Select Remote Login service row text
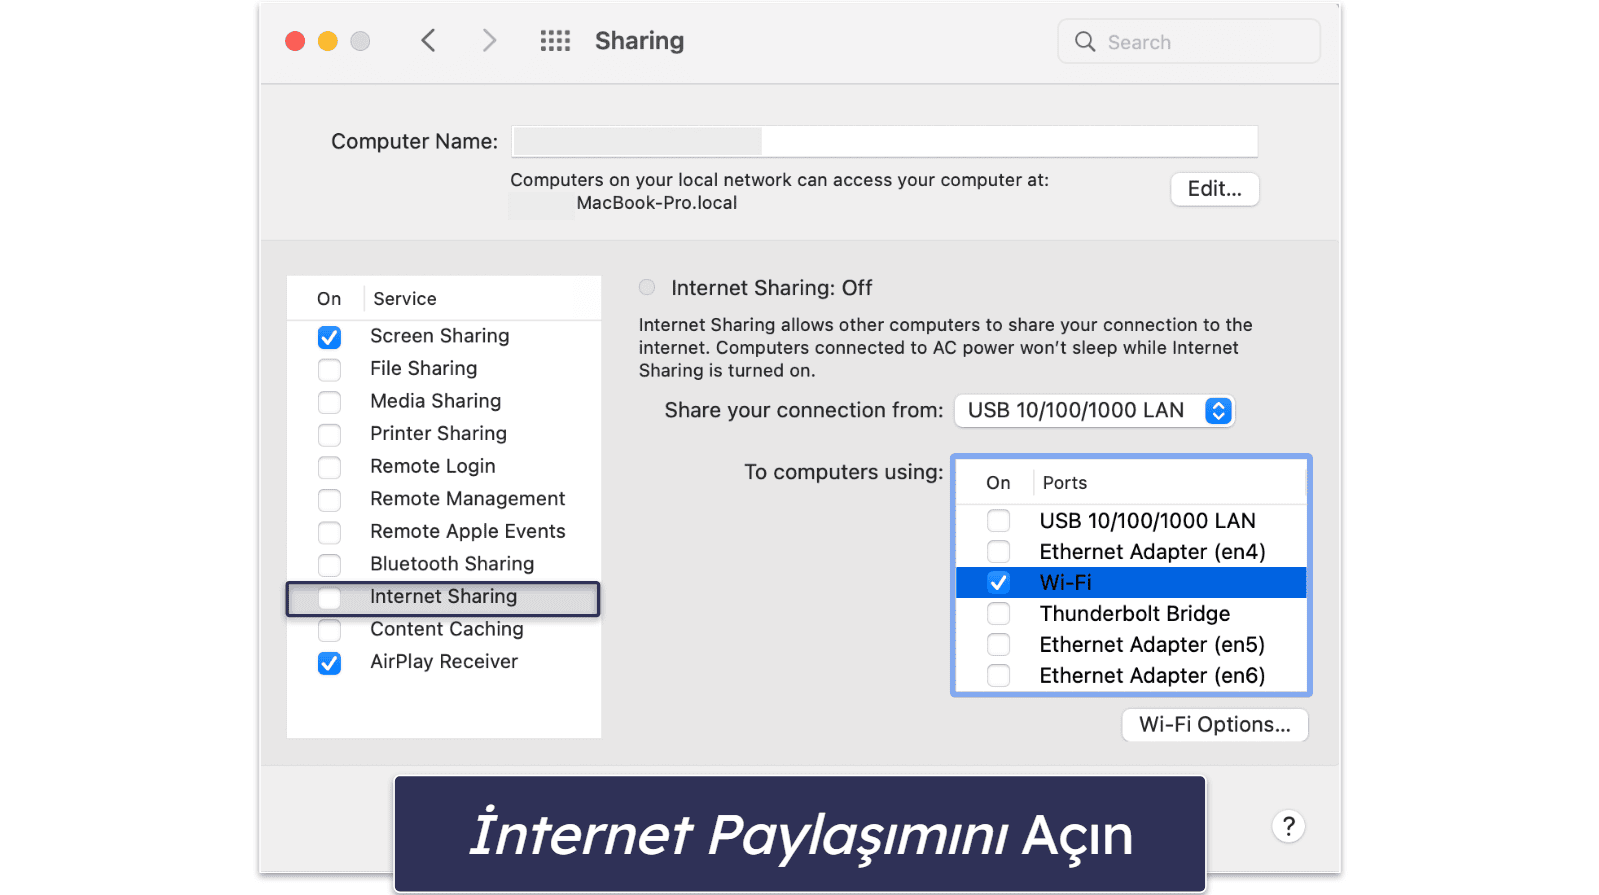This screenshot has width=1599, height=895. click(x=432, y=466)
